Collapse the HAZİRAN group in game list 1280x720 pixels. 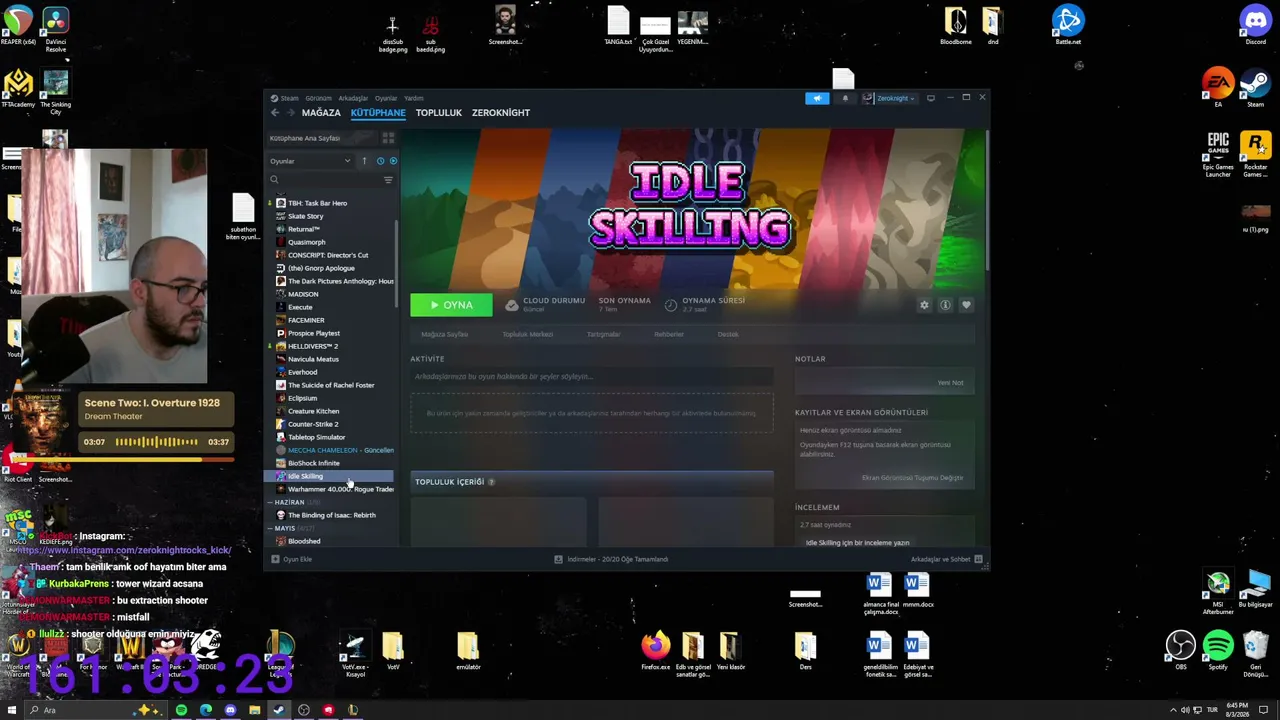pos(270,502)
